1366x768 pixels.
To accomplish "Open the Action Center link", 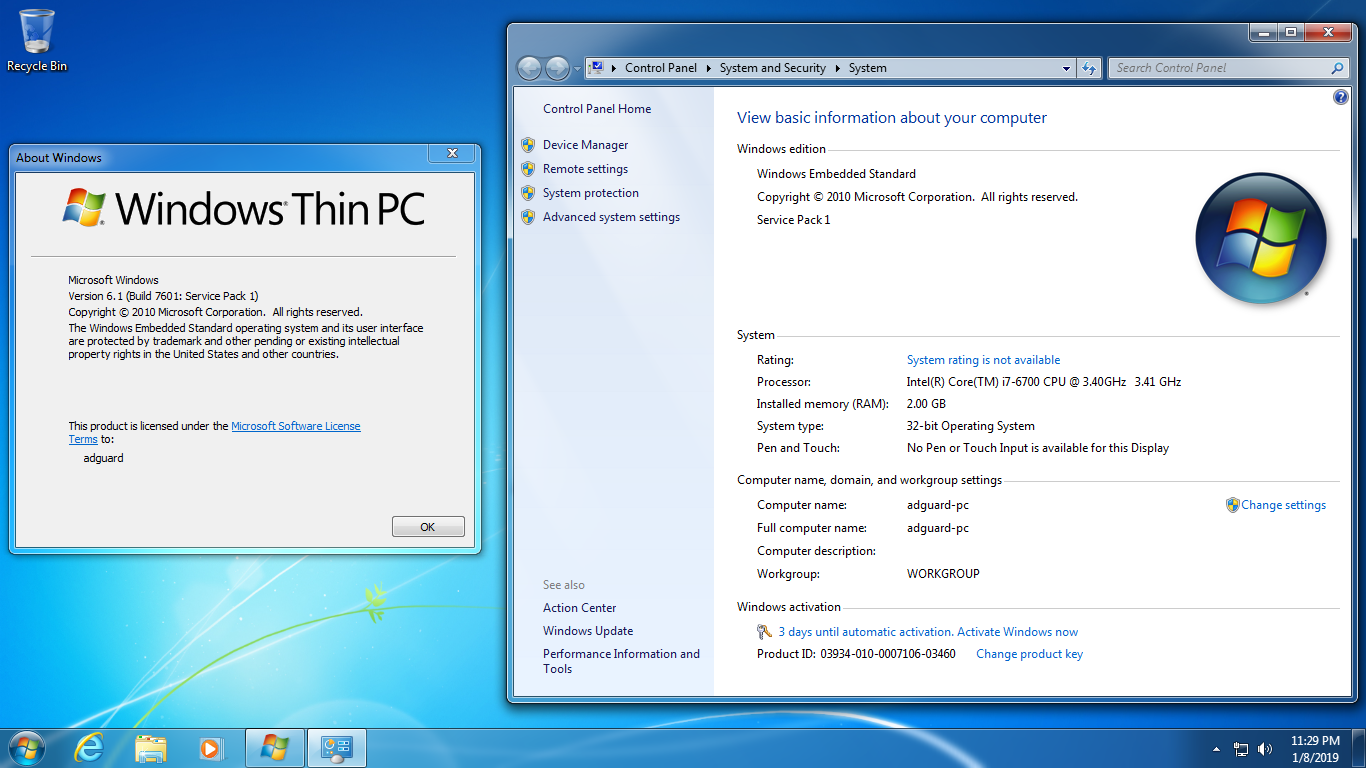I will (x=580, y=608).
